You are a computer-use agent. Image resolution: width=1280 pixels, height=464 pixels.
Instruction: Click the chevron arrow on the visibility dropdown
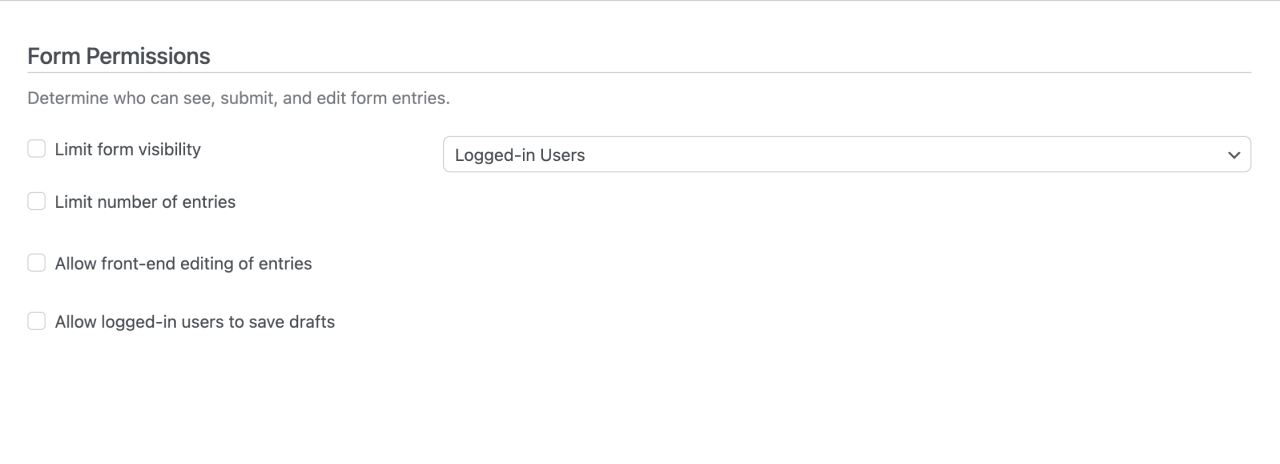[x=1232, y=155]
